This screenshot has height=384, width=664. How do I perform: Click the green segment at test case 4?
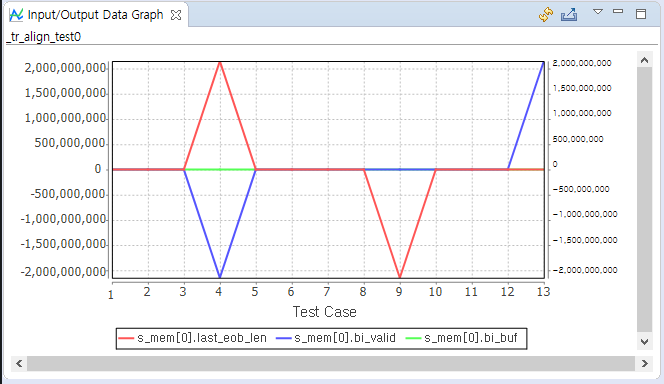[x=220, y=169]
